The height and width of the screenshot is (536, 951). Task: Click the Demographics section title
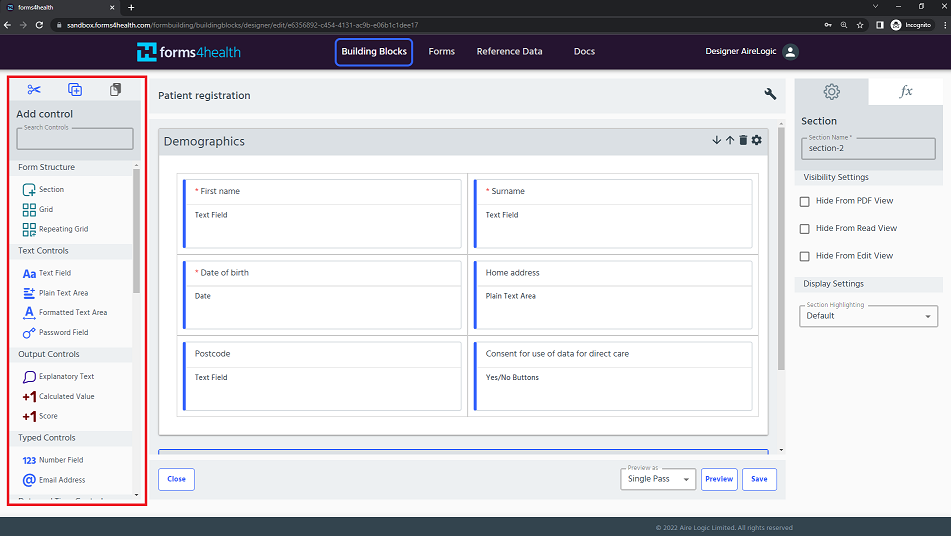point(204,141)
